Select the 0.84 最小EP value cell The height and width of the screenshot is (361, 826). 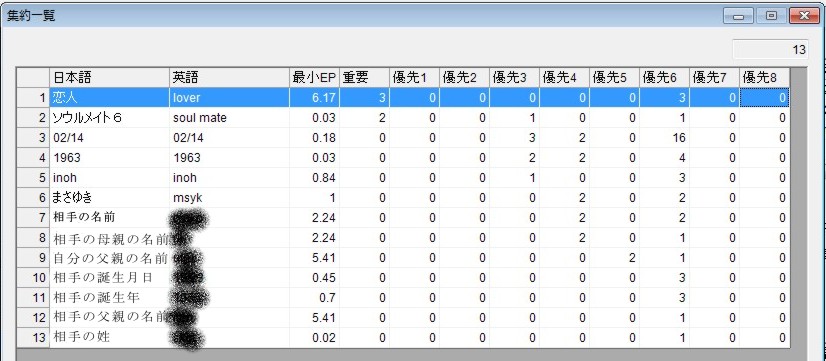314,178
